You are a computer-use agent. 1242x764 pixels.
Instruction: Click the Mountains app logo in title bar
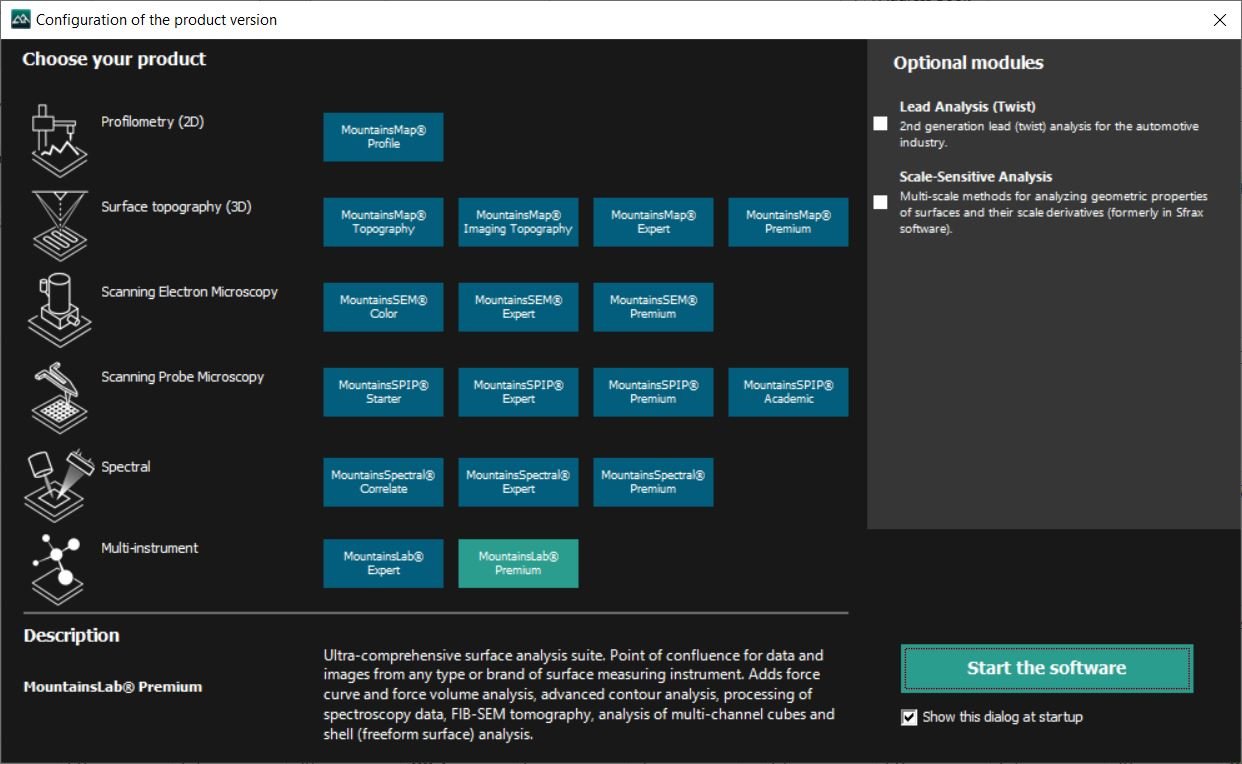click(x=20, y=20)
